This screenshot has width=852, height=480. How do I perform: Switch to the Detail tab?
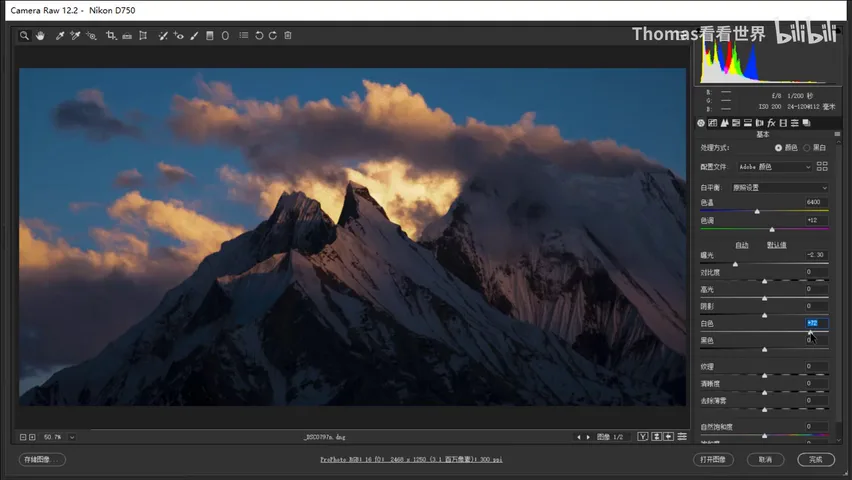(724, 123)
